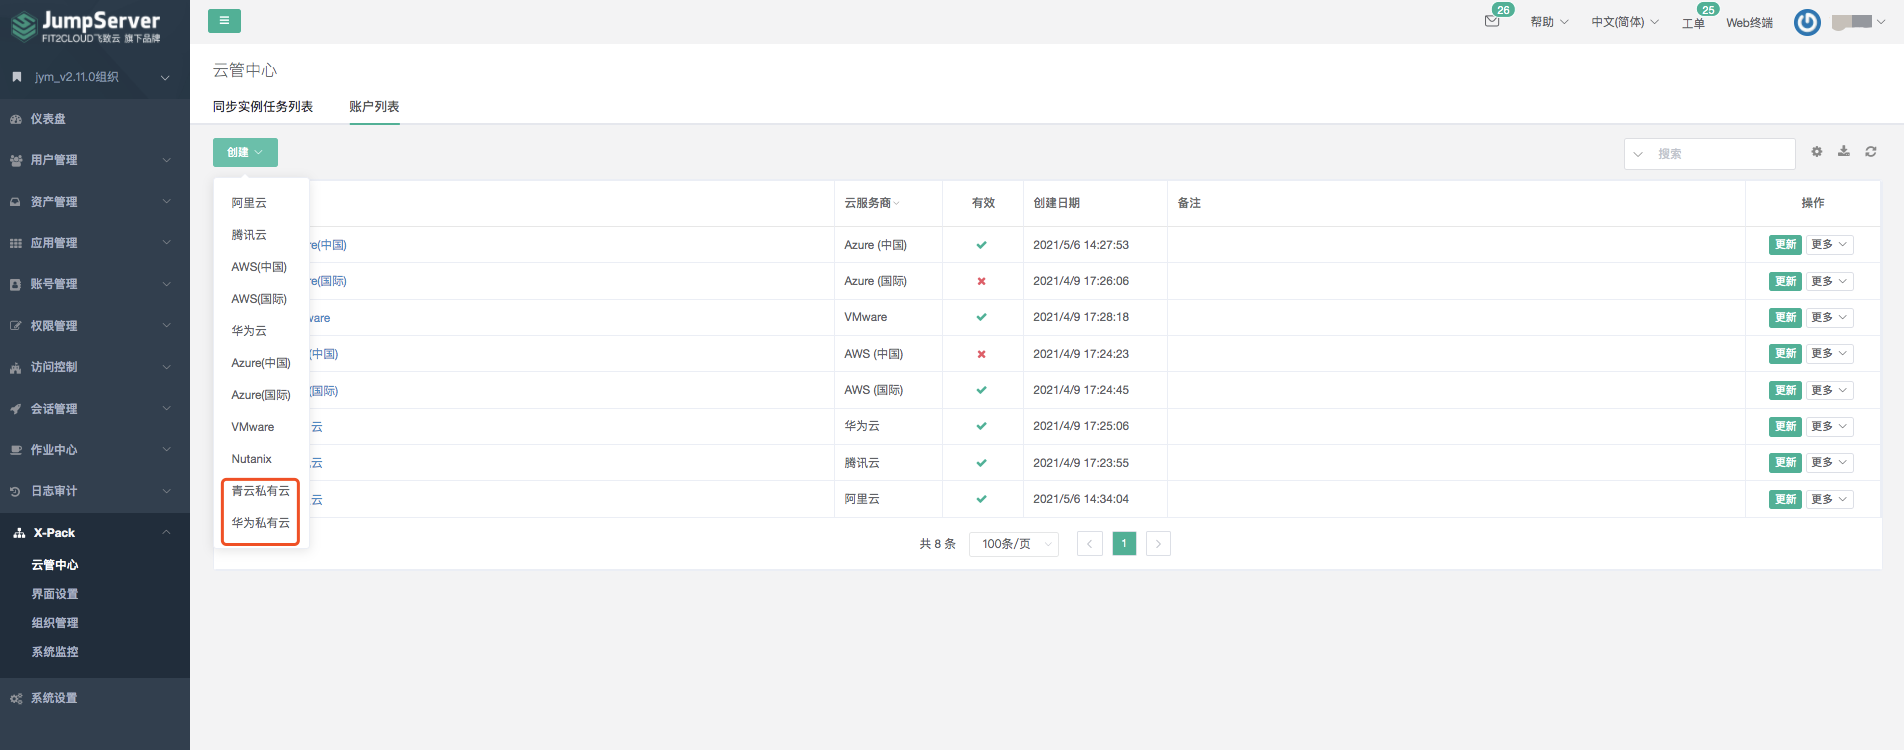Click the organization bookmark icon
The width and height of the screenshot is (1904, 750).
tap(17, 77)
